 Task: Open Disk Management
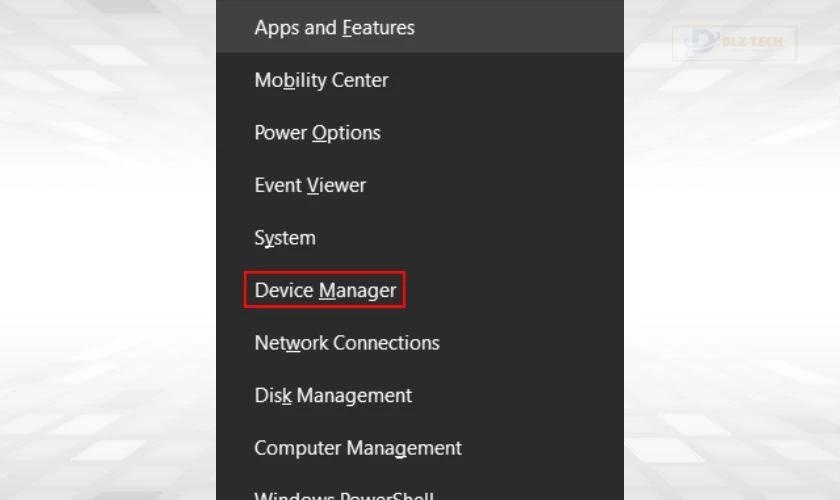333,396
